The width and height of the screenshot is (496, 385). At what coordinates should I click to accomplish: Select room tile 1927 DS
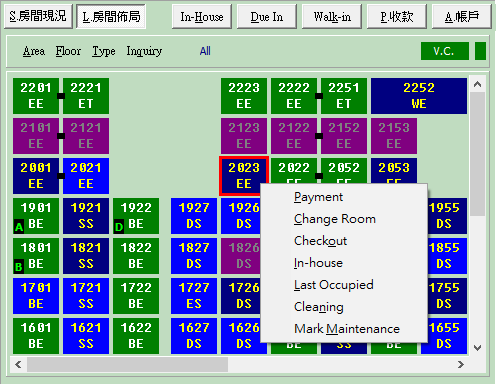pyautogui.click(x=194, y=216)
